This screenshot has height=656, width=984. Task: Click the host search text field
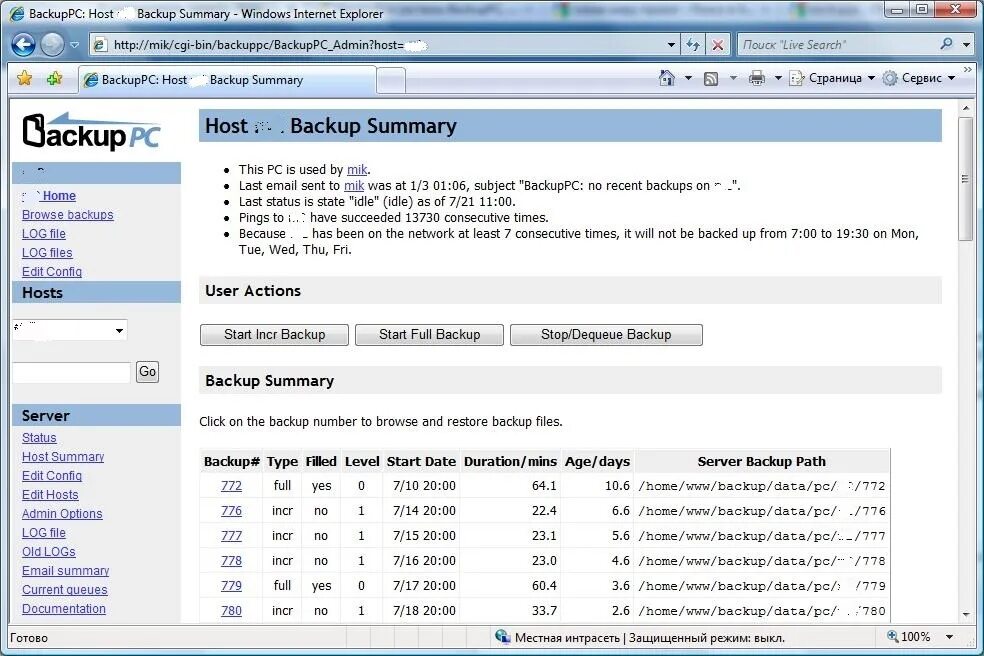pyautogui.click(x=71, y=372)
